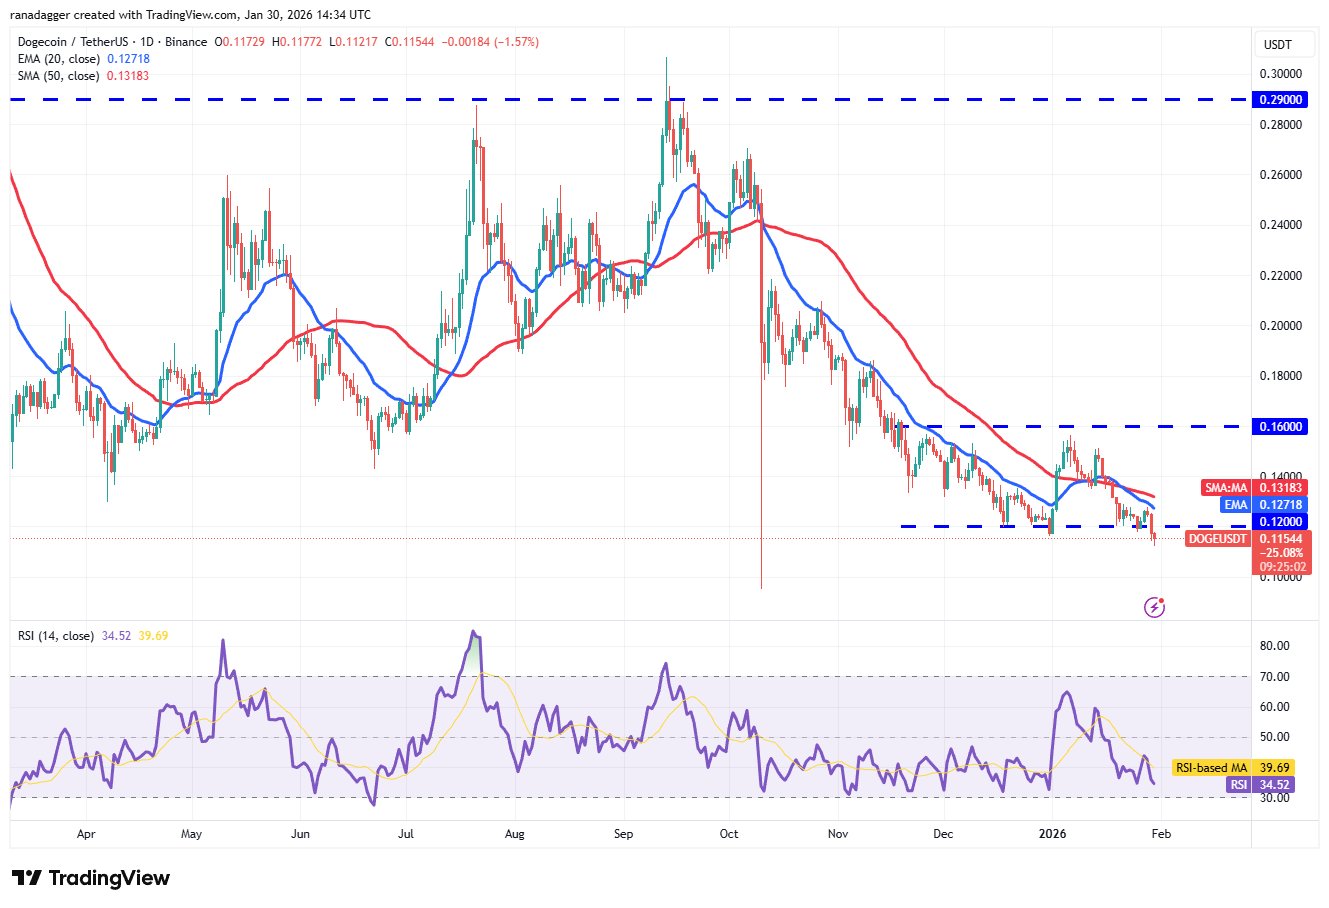The width and height of the screenshot is (1329, 908).
Task: Select the EMA (20, close) indicator legend
Action: [x=82, y=59]
